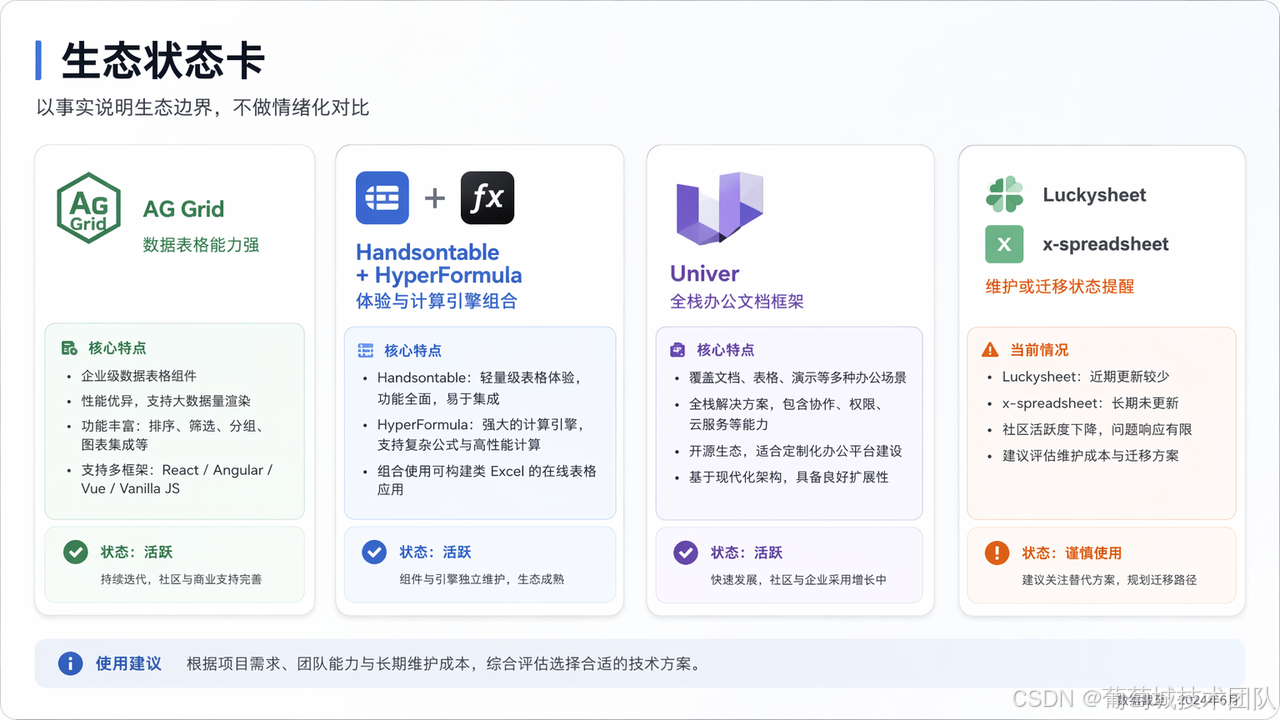This screenshot has height=720, width=1280.
Task: Click the 全栈办公文档框架 tagline
Action: pos(737,301)
